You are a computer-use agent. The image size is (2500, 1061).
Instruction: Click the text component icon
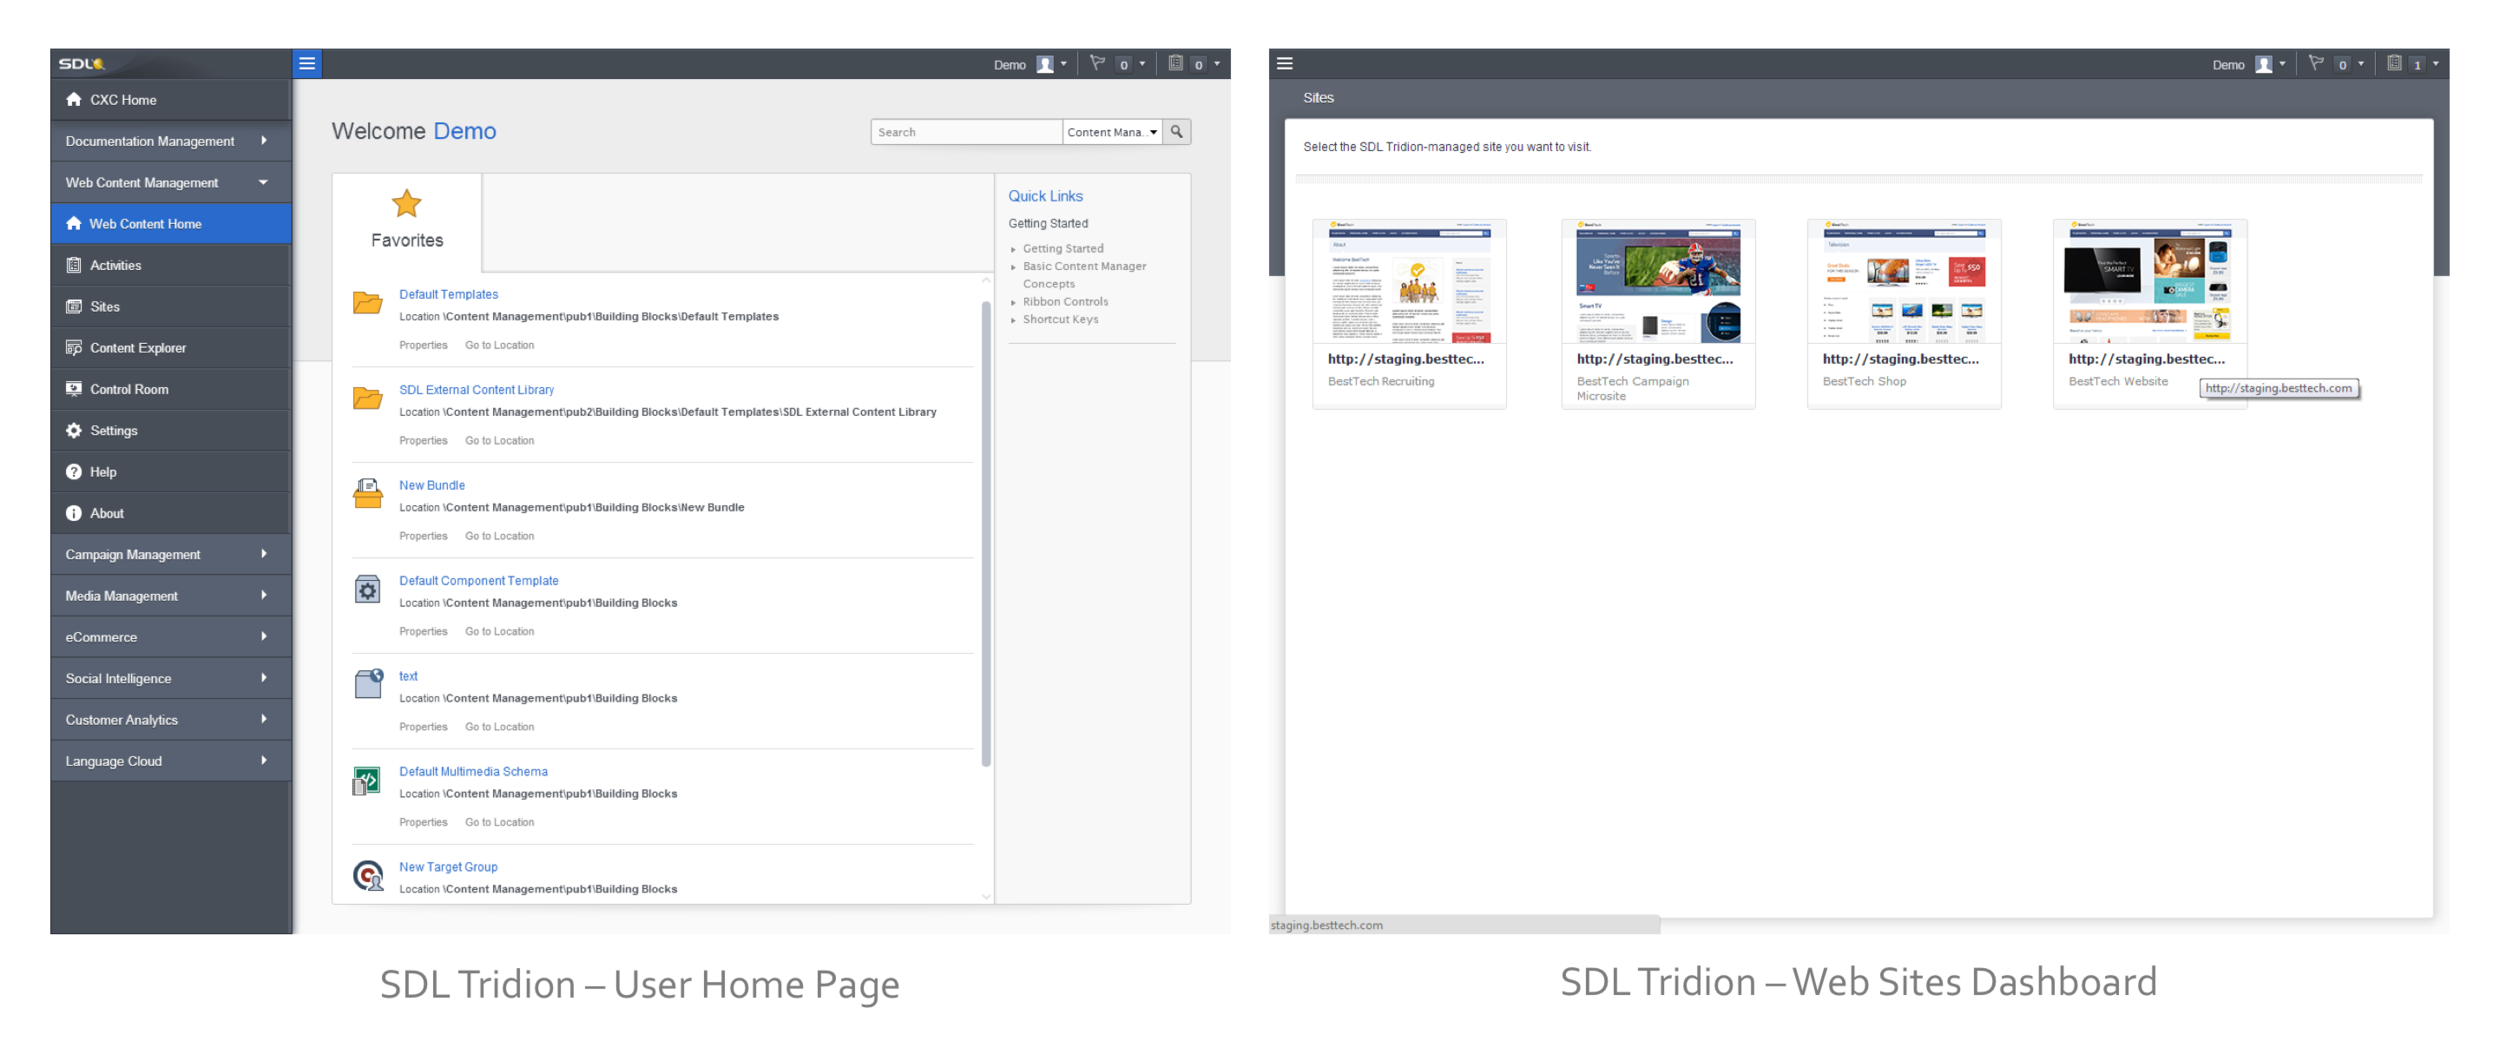pos(369,683)
